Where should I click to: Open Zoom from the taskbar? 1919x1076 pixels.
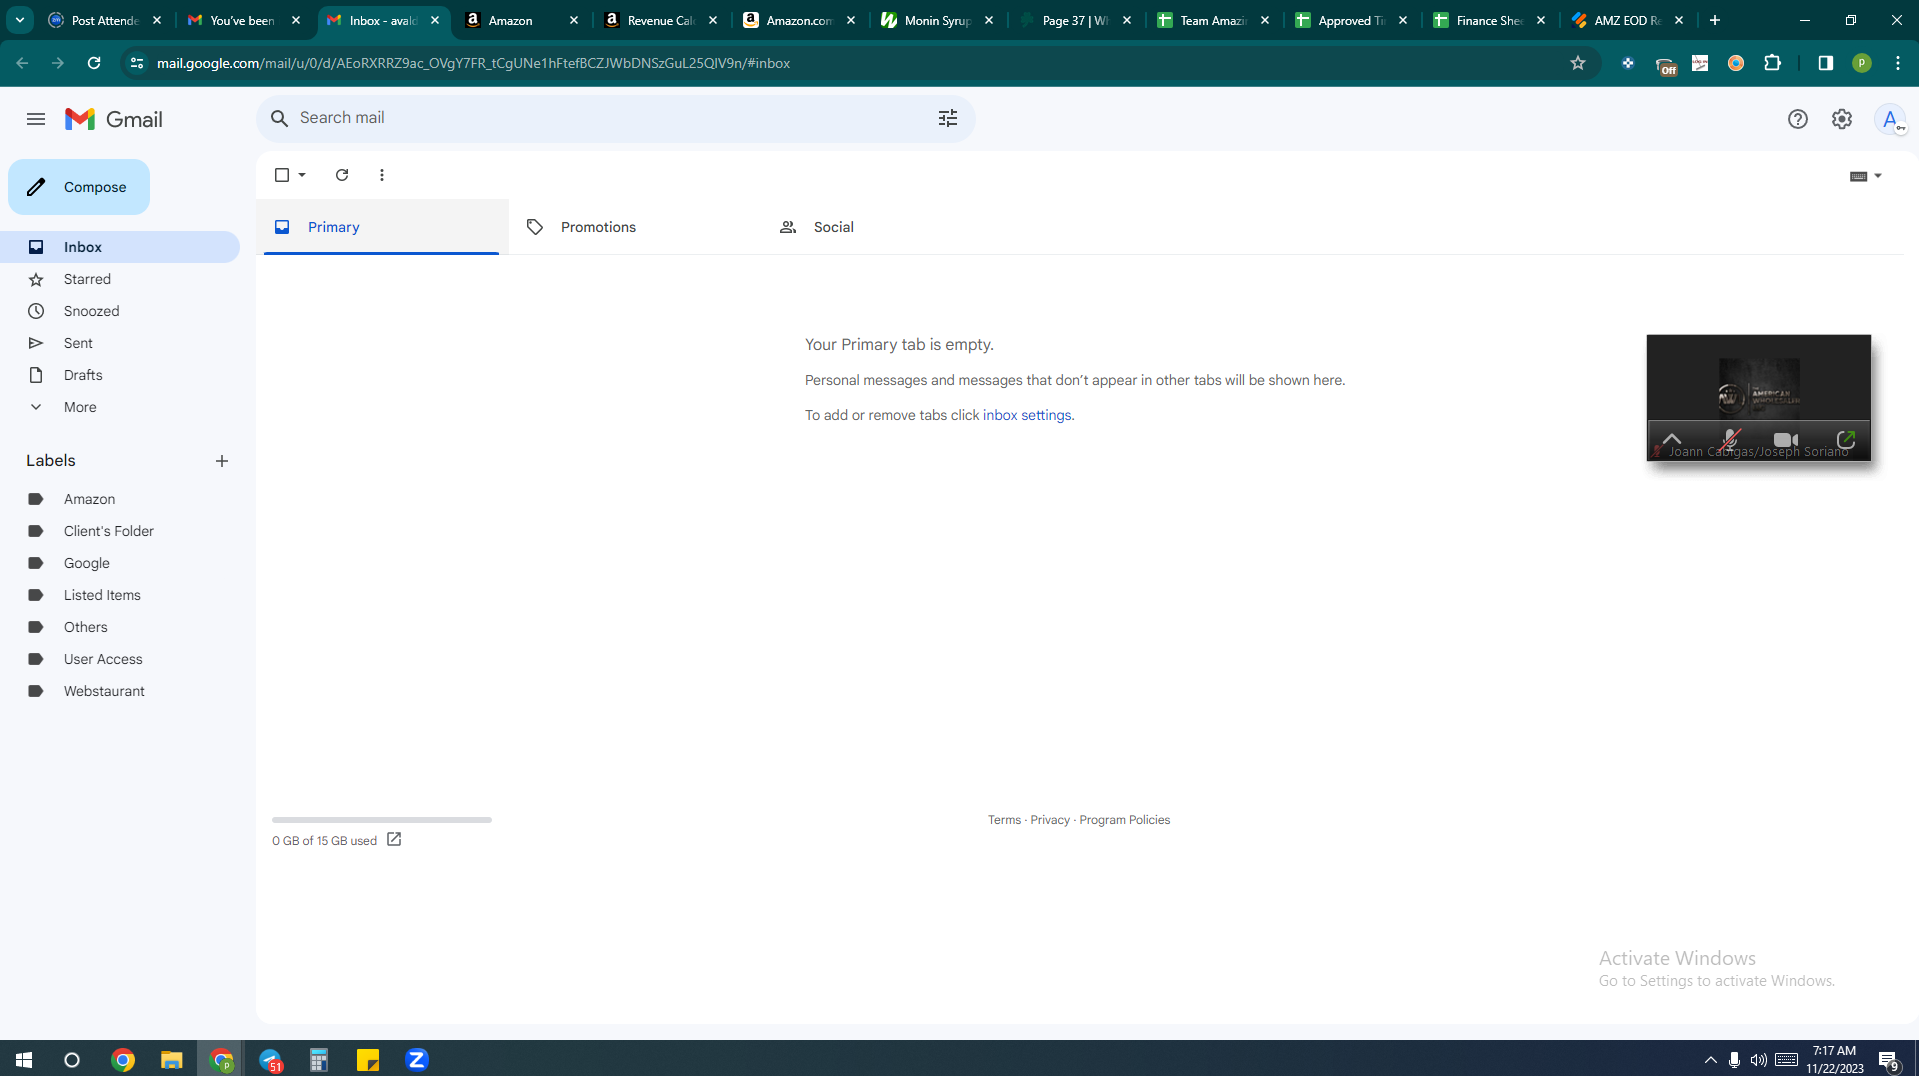pos(417,1059)
